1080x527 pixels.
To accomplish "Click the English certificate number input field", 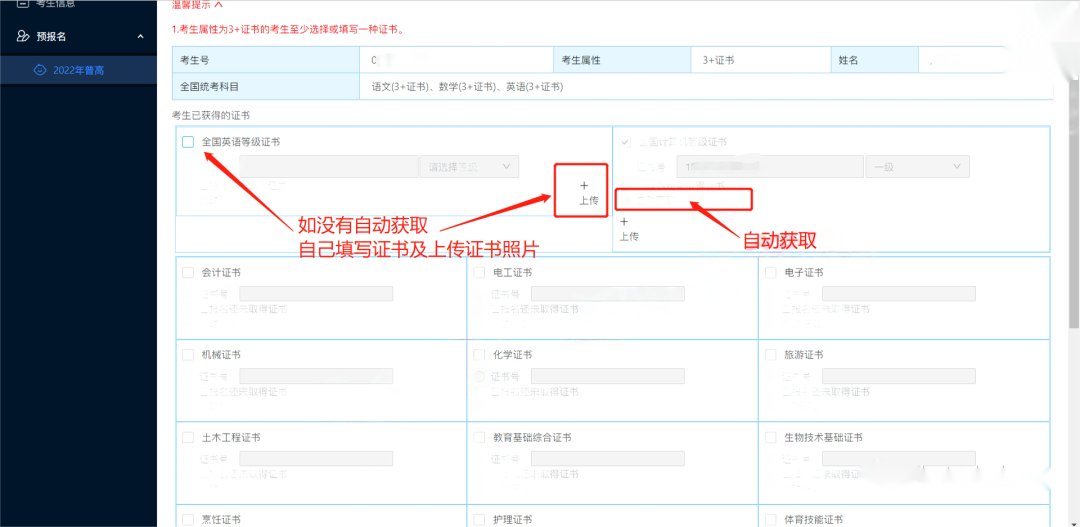I will click(x=328, y=166).
